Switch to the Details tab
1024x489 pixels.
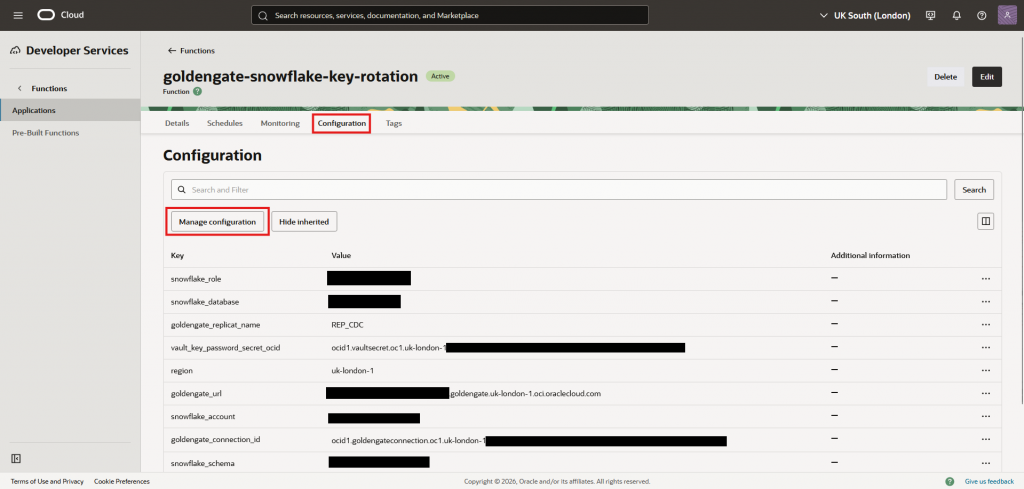click(177, 123)
